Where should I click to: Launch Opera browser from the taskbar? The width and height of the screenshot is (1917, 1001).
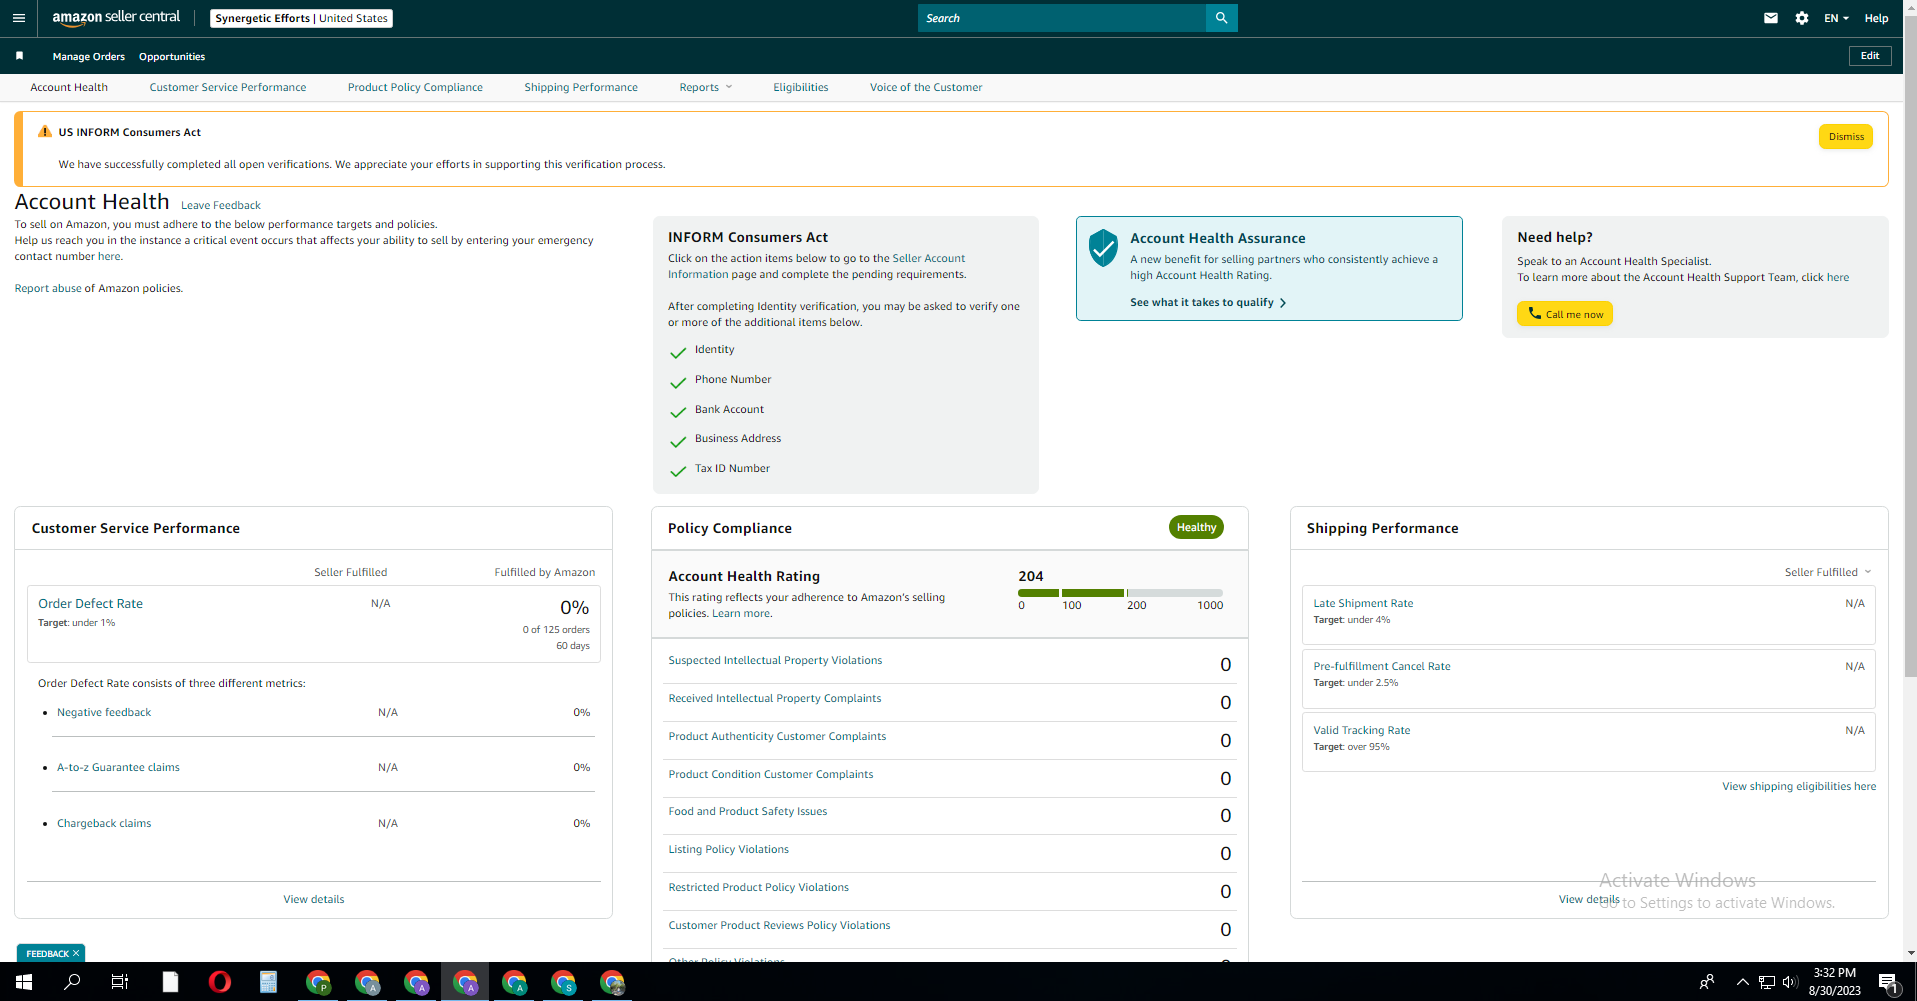click(219, 982)
